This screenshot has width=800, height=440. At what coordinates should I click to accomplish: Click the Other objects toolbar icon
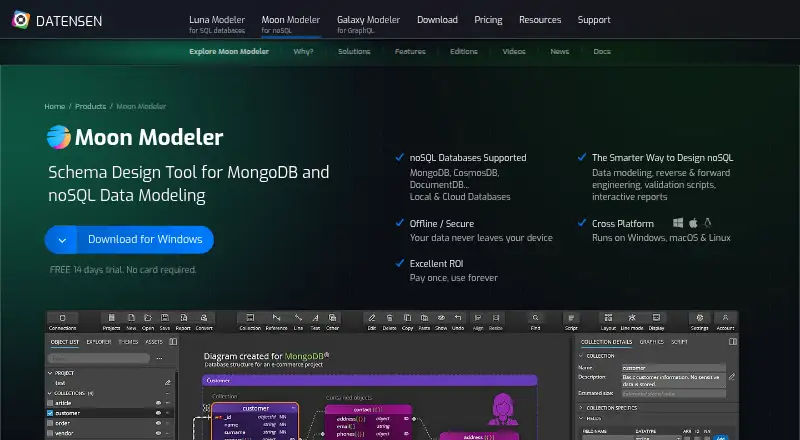click(333, 317)
